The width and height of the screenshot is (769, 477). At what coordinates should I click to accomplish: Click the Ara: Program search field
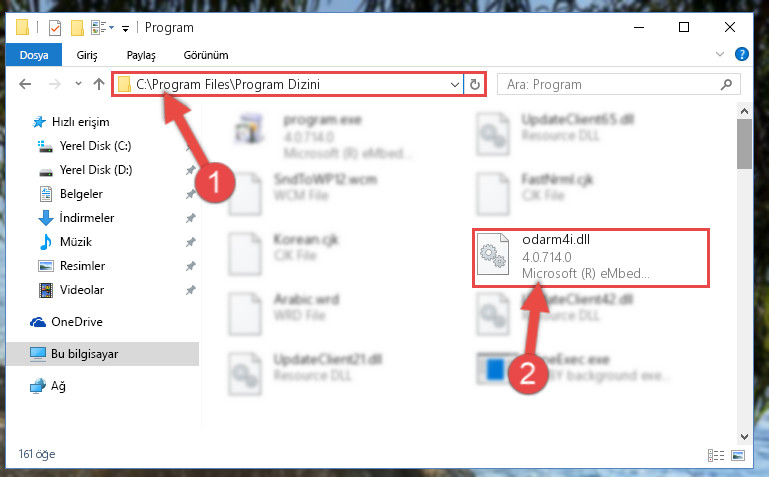[x=618, y=84]
